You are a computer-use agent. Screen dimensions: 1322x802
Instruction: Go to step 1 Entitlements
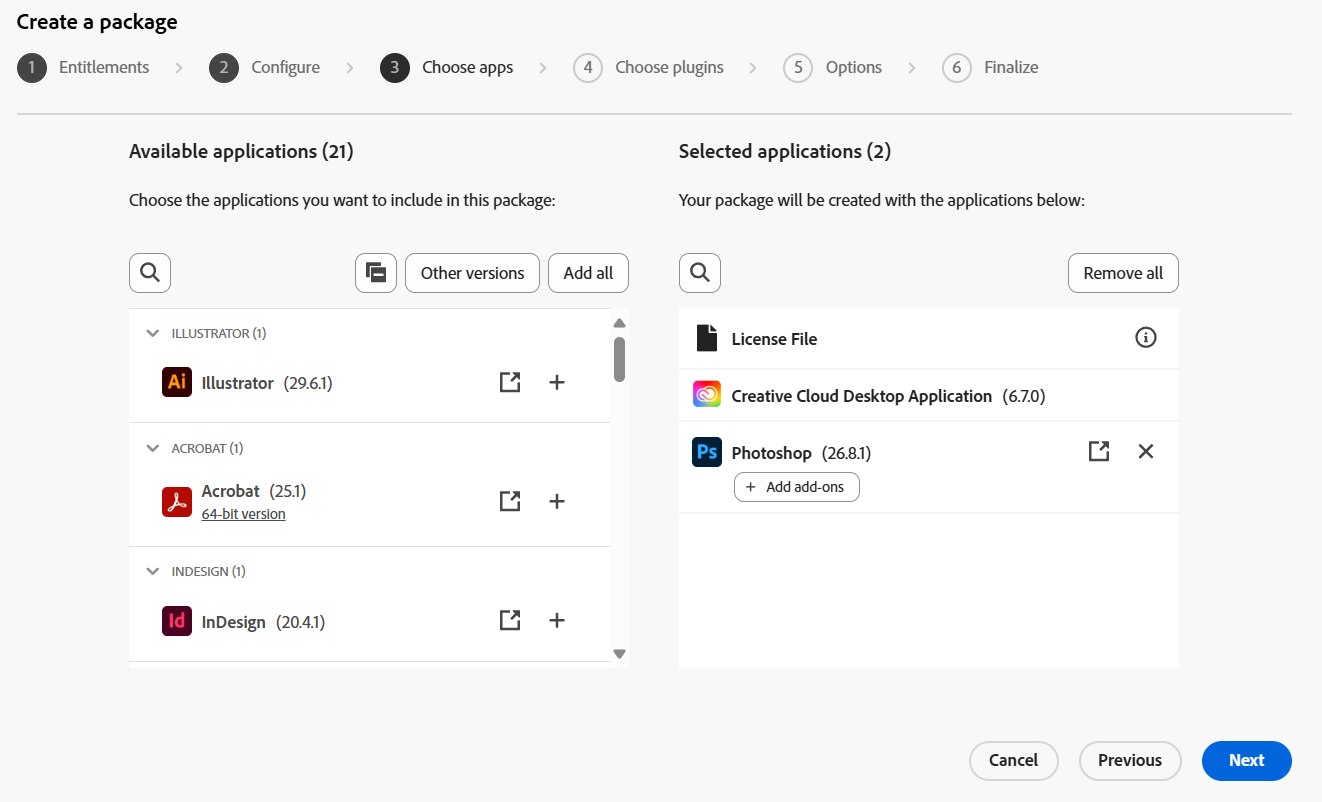tap(84, 68)
